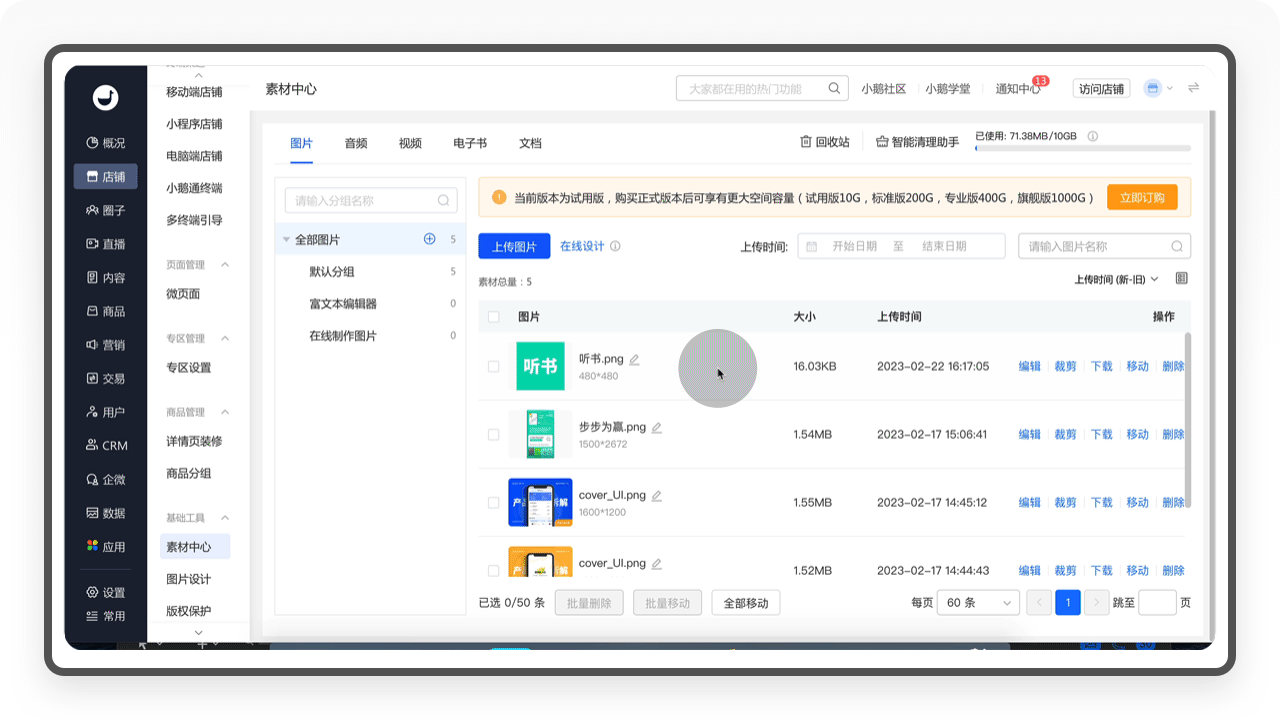The image size is (1280, 720).
Task: Open the 在线设计 link
Action: pos(582,246)
